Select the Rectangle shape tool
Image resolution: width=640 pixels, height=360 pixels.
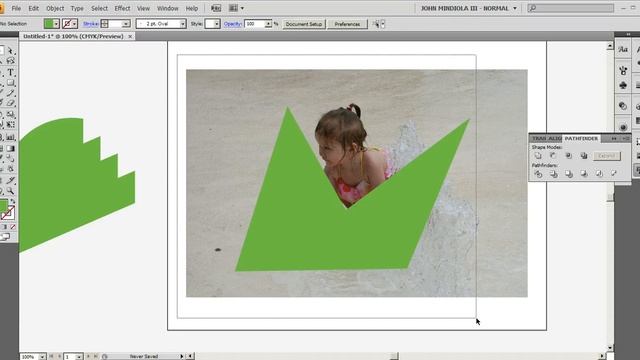pos(11,83)
